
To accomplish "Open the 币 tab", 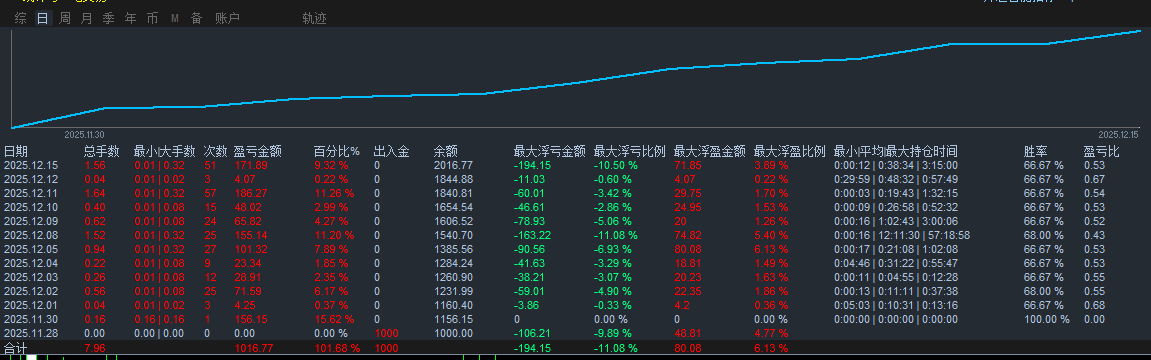I will 153,19.
